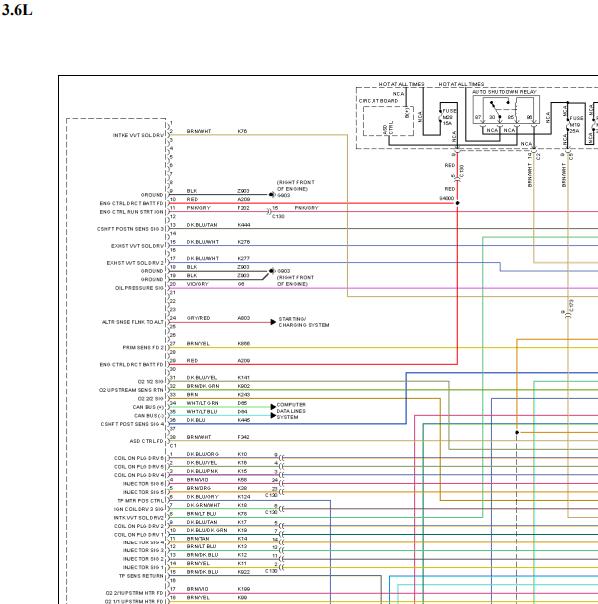Screen dimensions: 598x604
Task: Select wire code K124
Action: 244,497
